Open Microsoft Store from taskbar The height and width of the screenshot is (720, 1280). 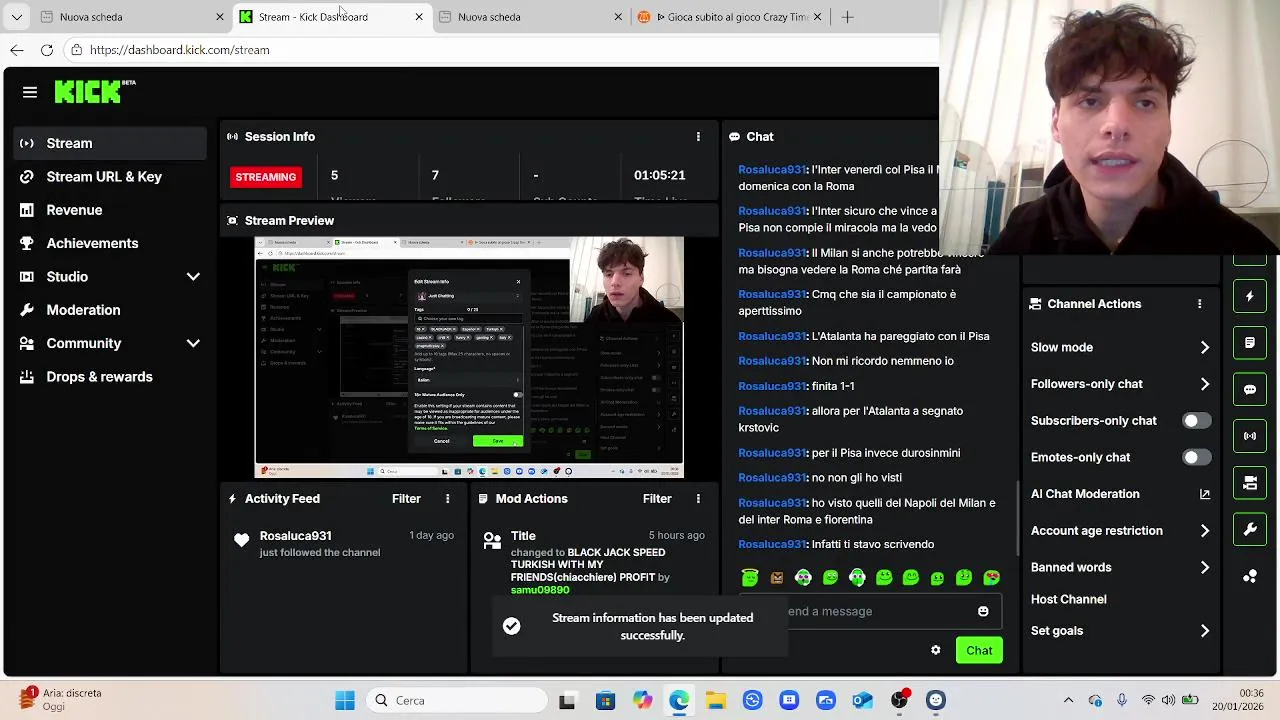[605, 701]
